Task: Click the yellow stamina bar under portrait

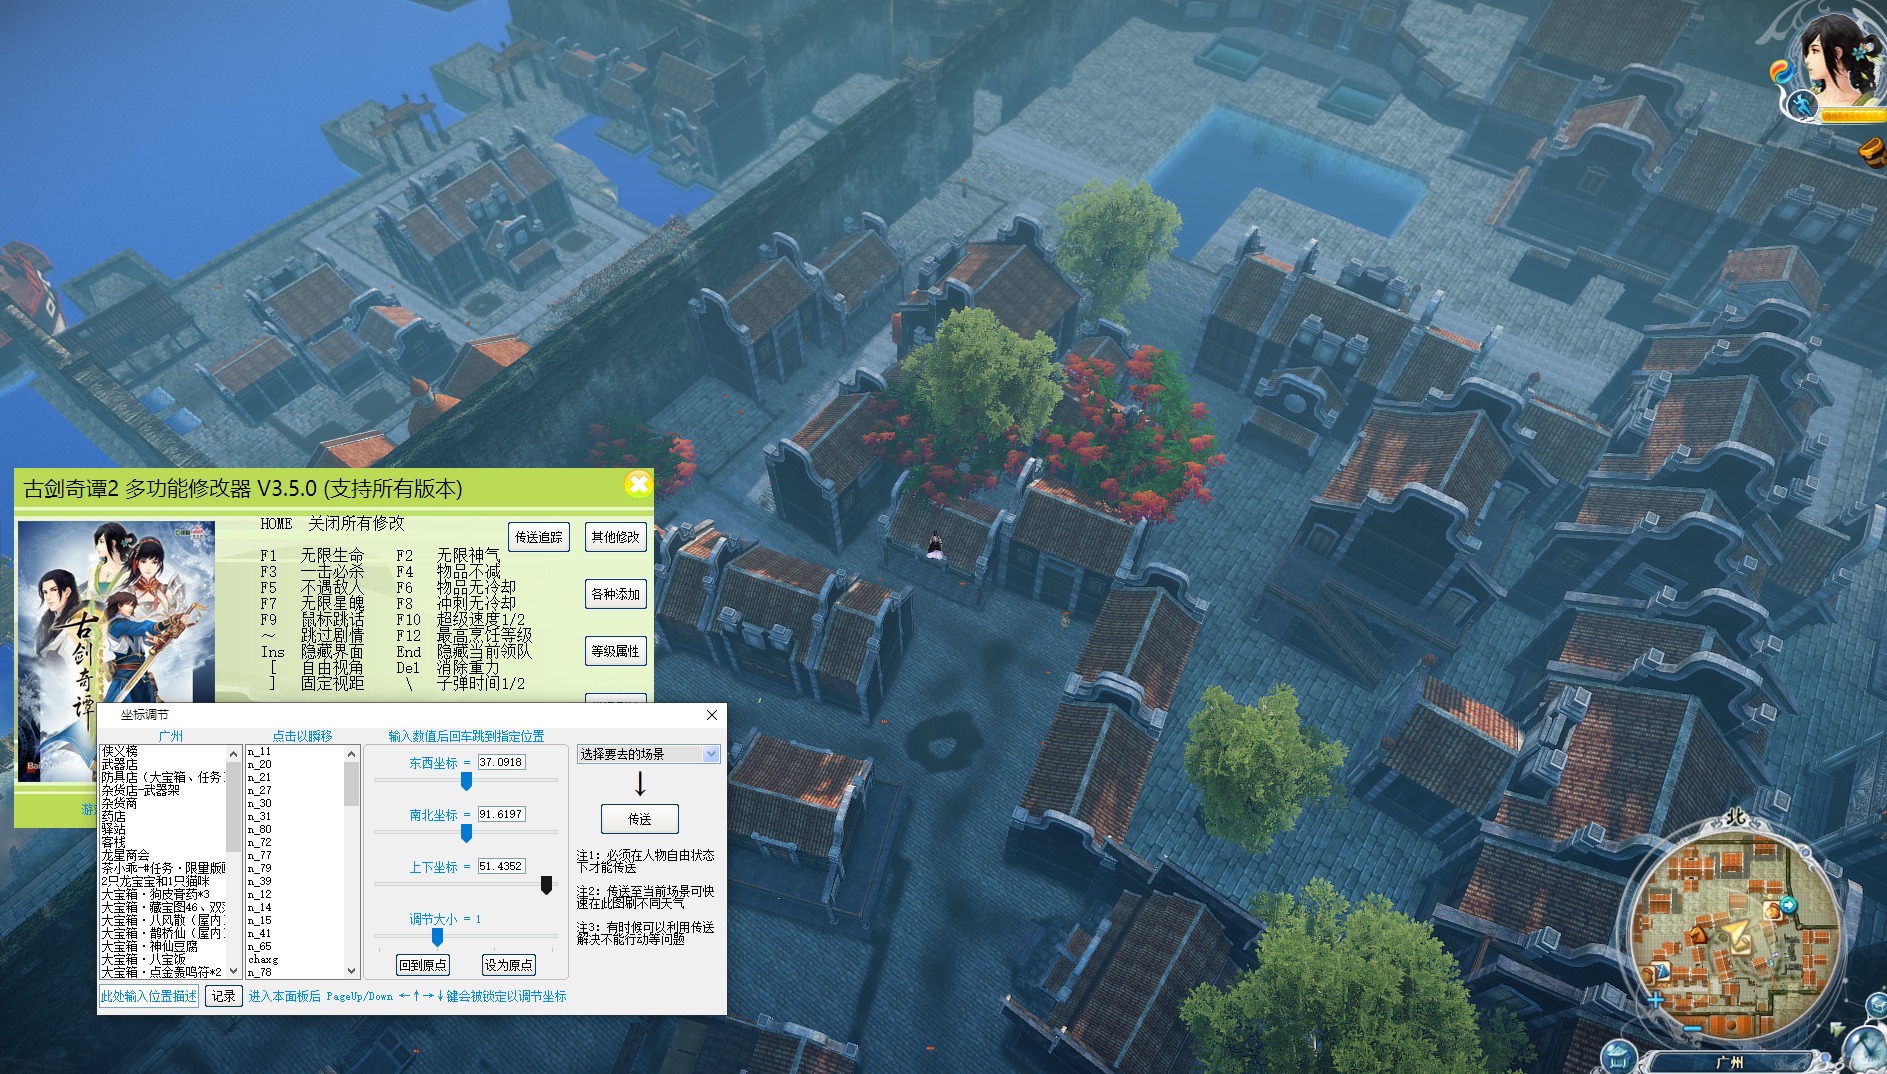Action: point(1853,116)
